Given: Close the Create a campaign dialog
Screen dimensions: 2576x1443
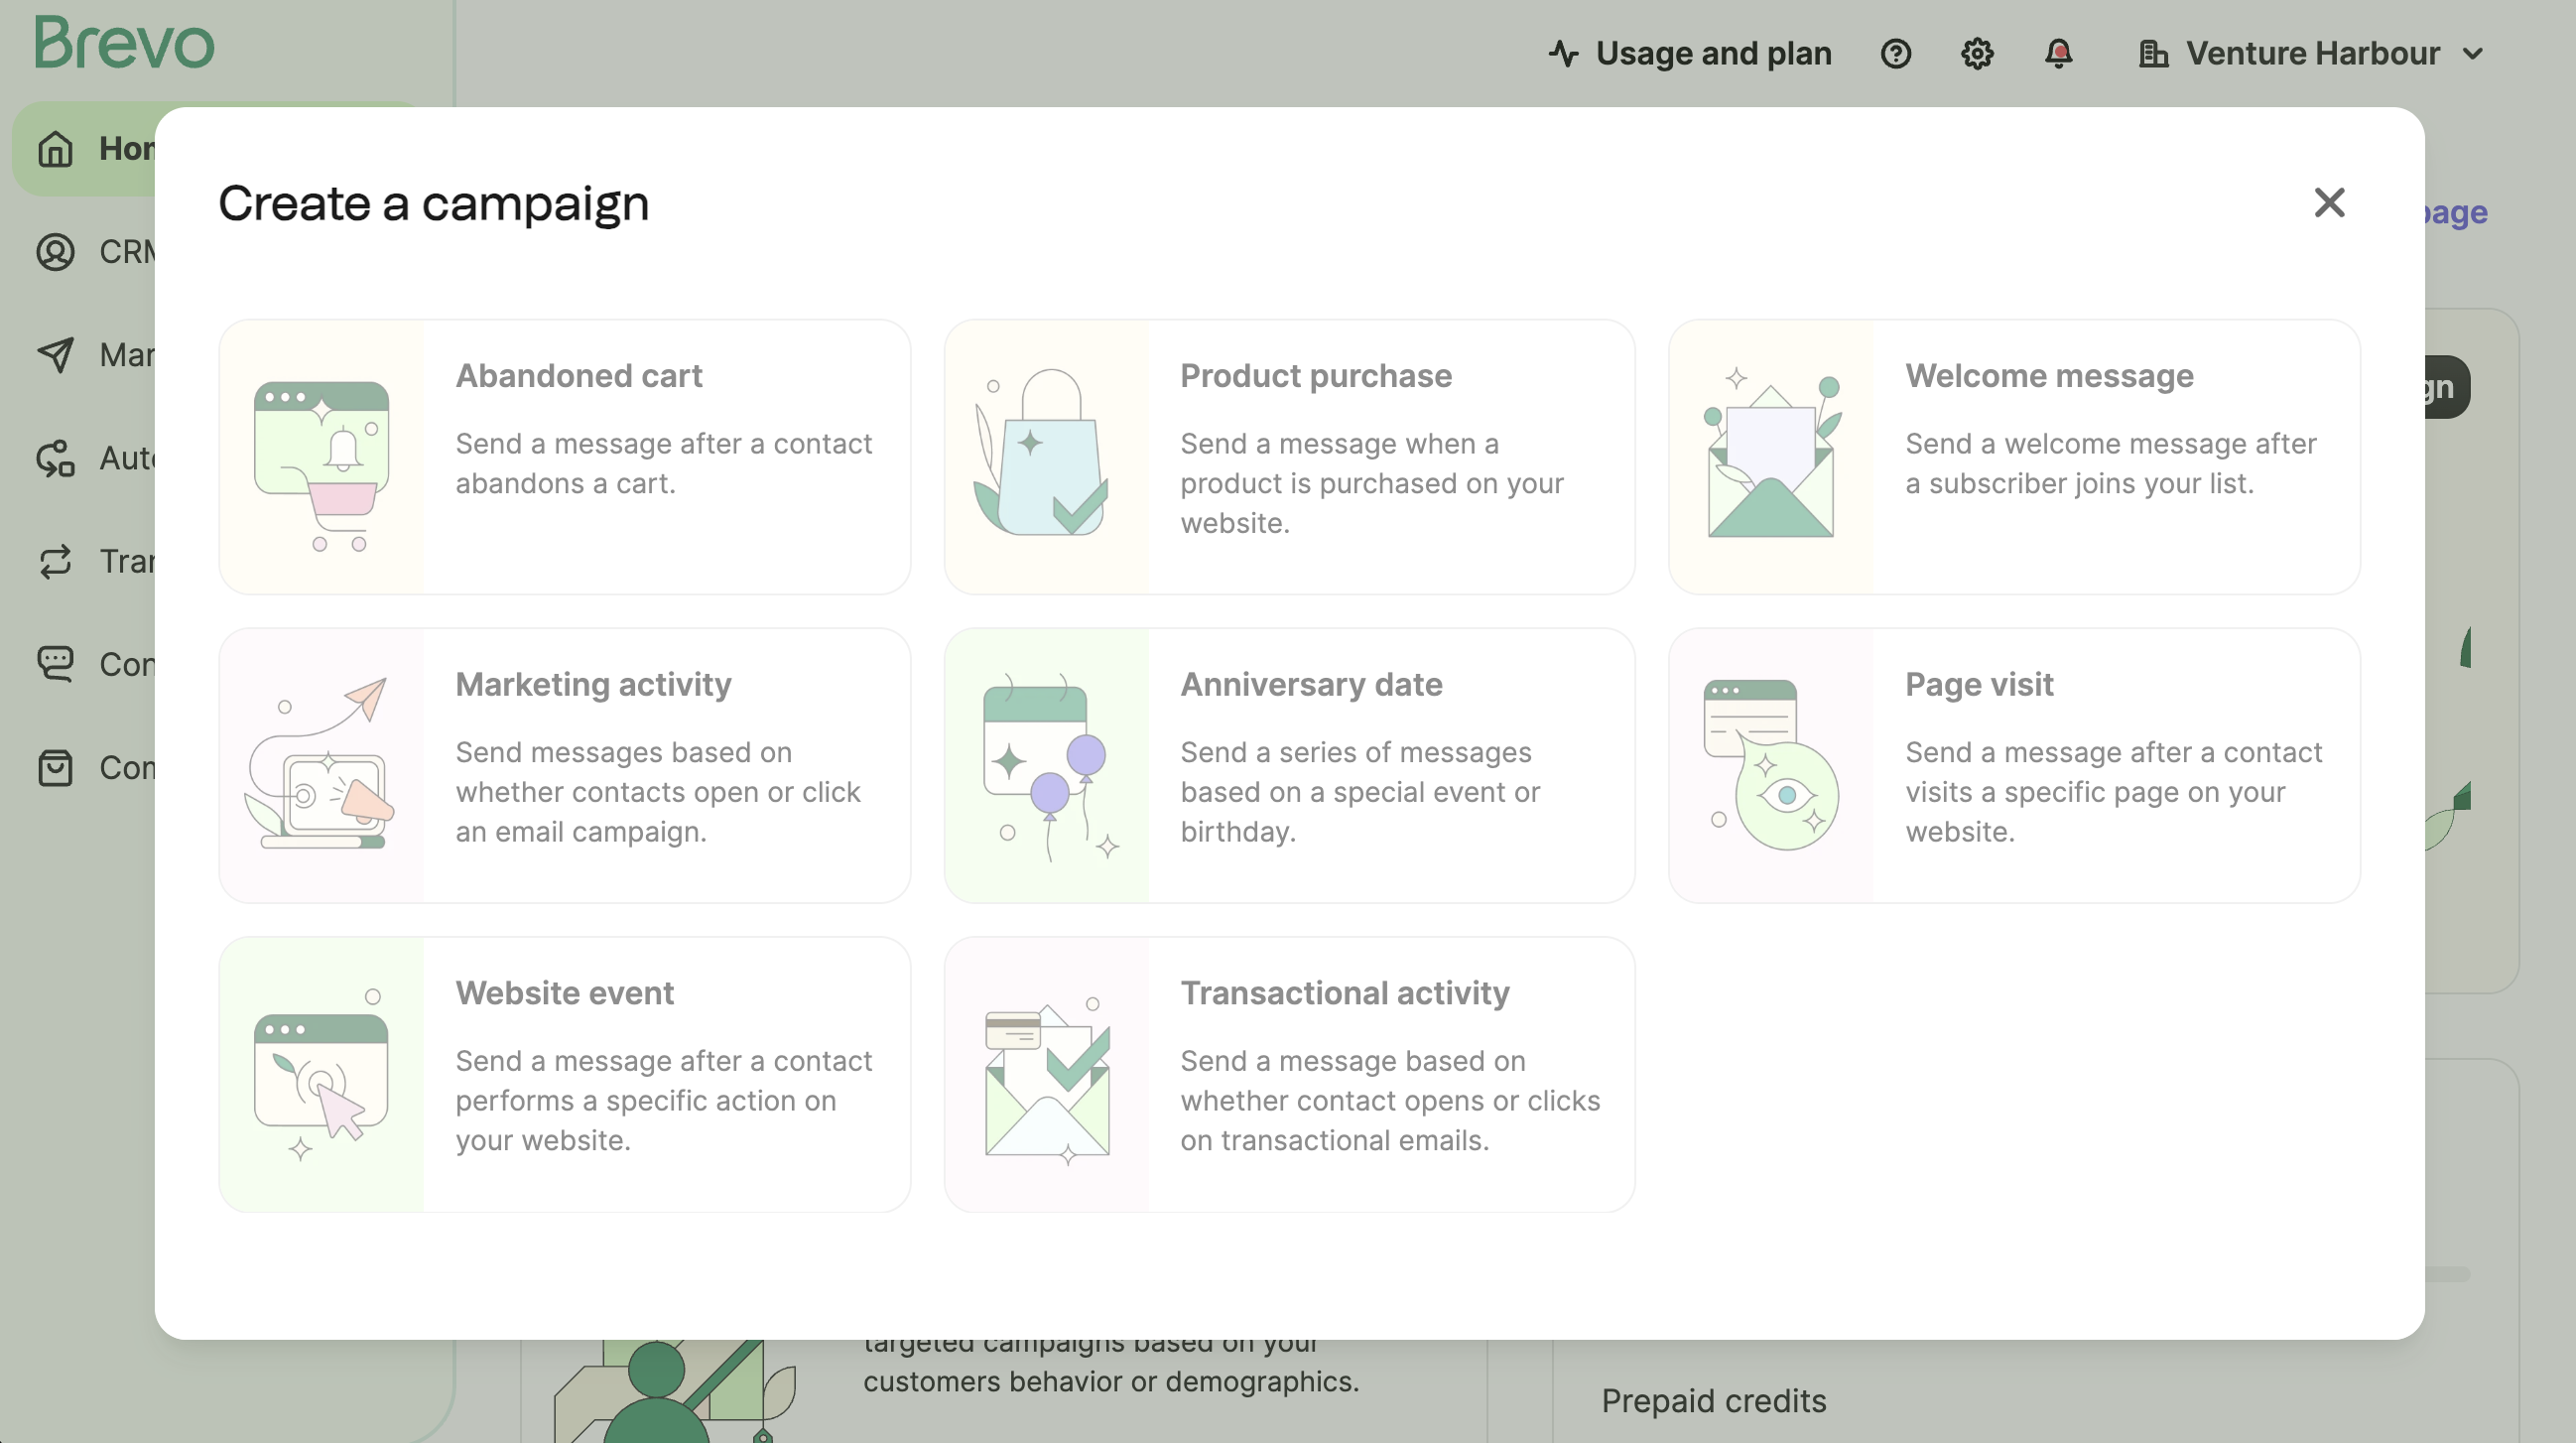Looking at the screenshot, I should pos(2330,202).
